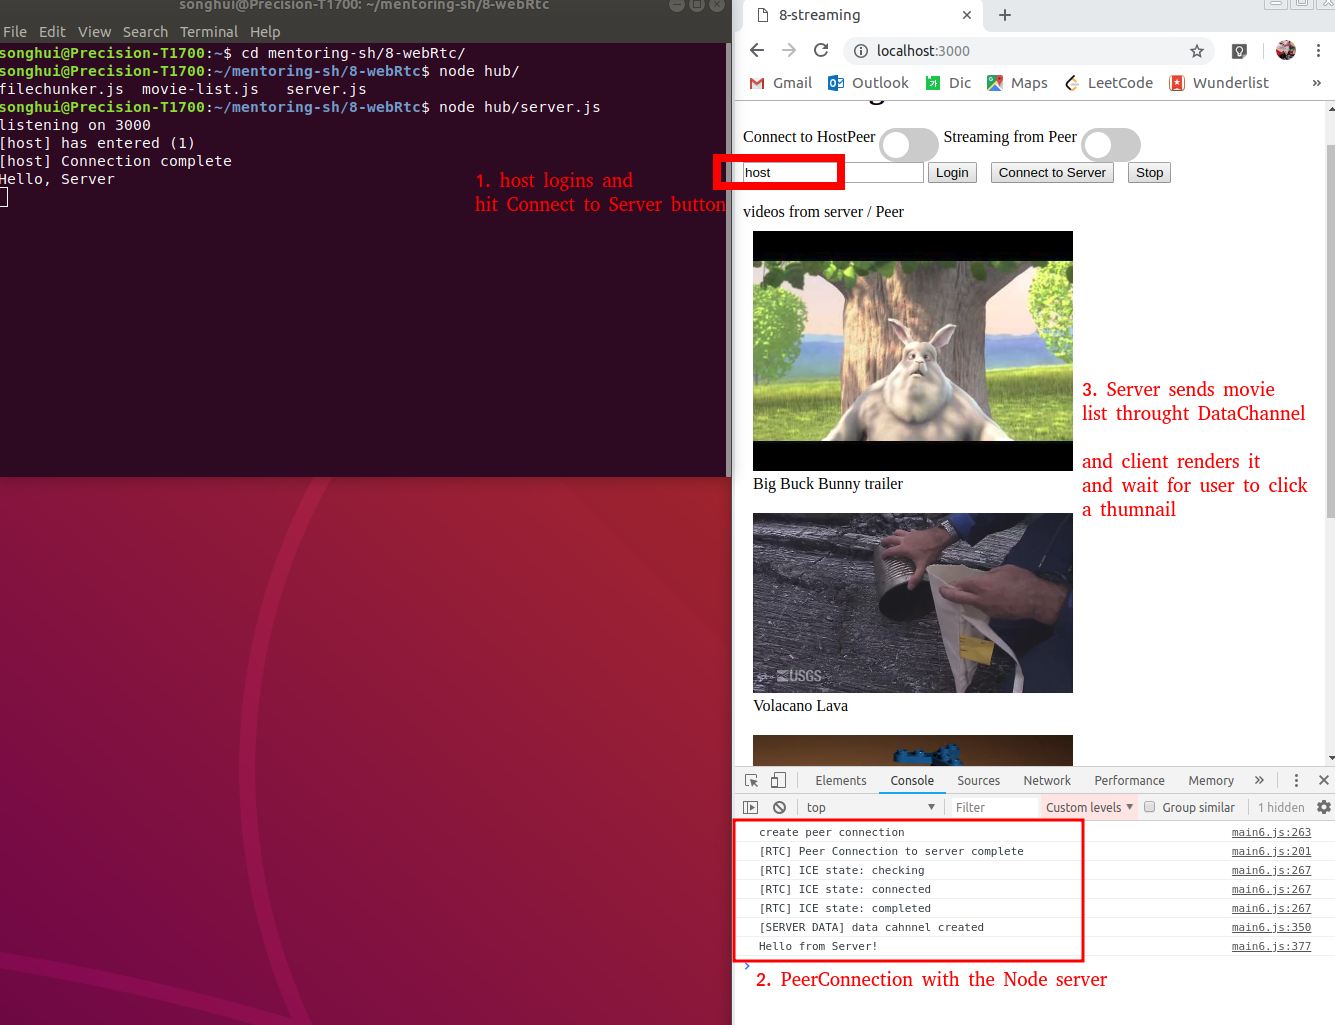Open main6.js:350 source link
This screenshot has width=1335, height=1025.
coord(1271,927)
